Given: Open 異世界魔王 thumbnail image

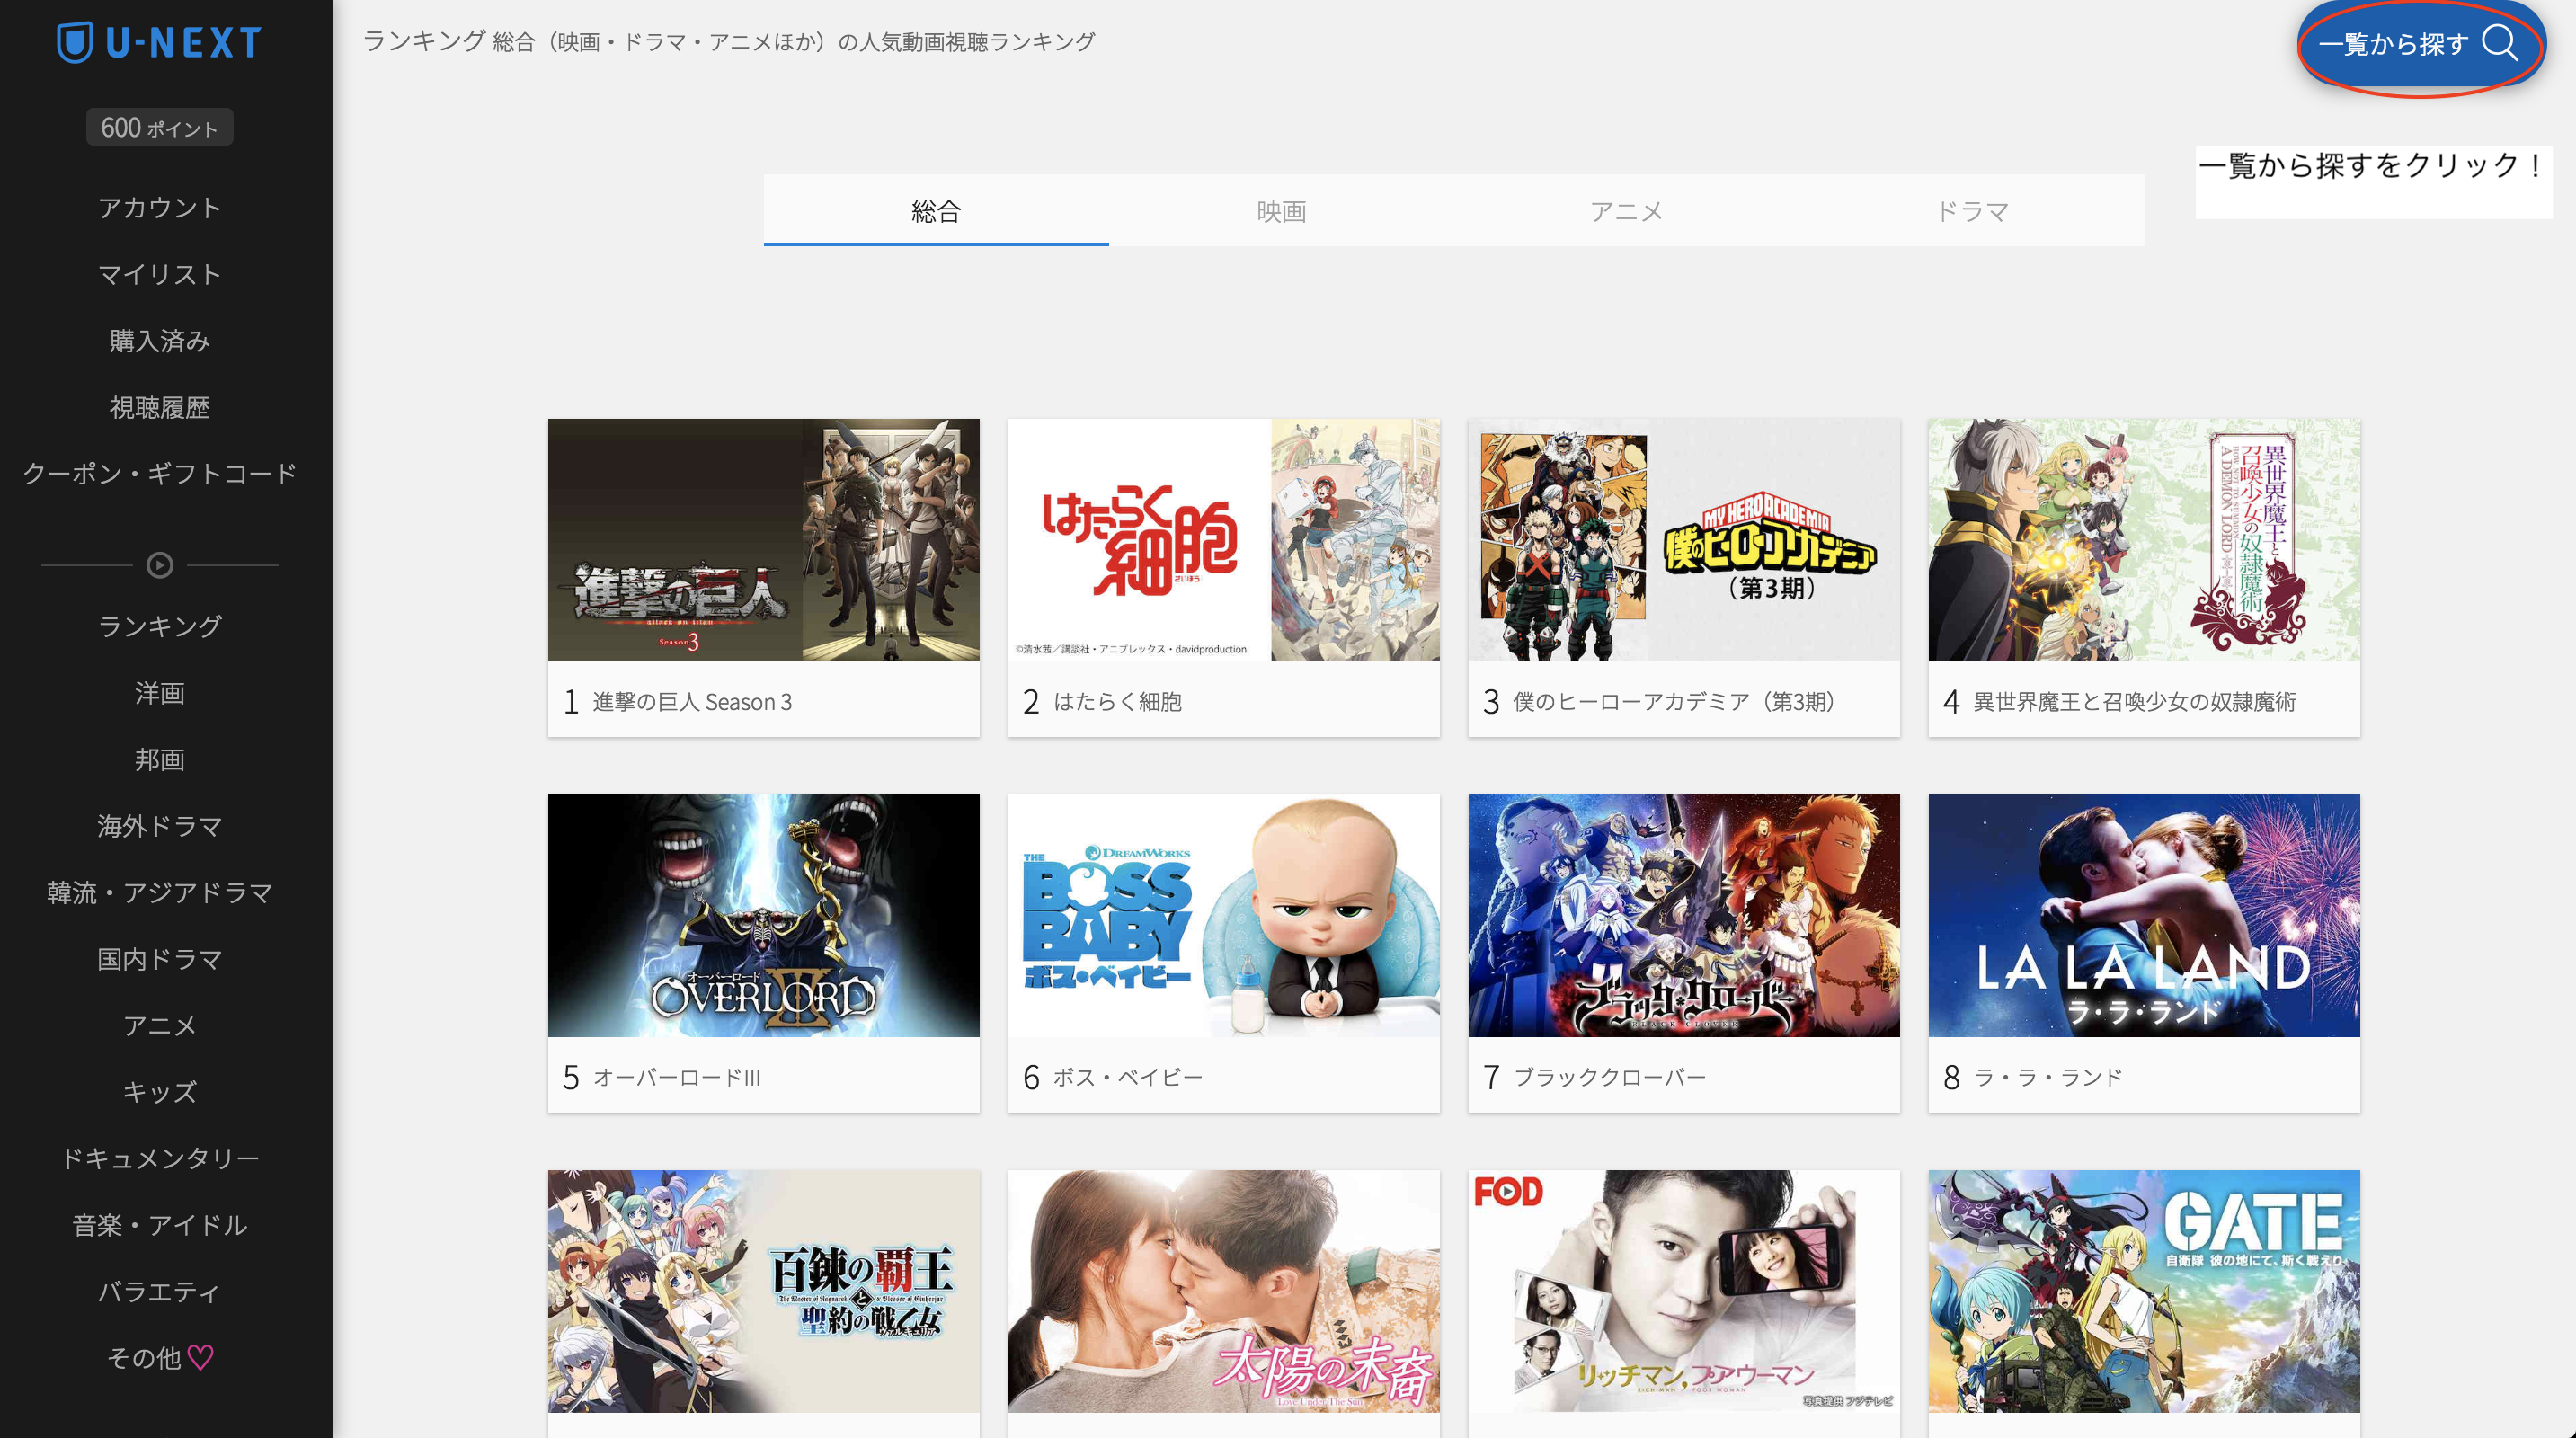Looking at the screenshot, I should pyautogui.click(x=2144, y=540).
